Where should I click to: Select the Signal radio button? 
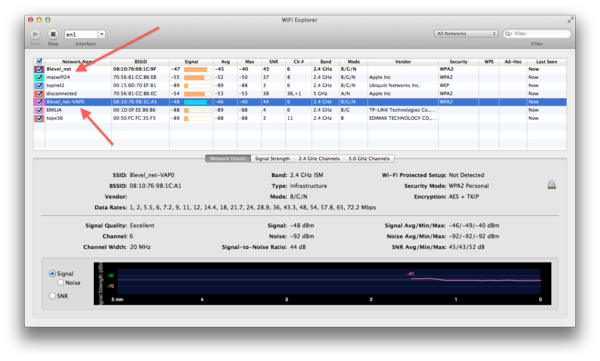[52, 274]
